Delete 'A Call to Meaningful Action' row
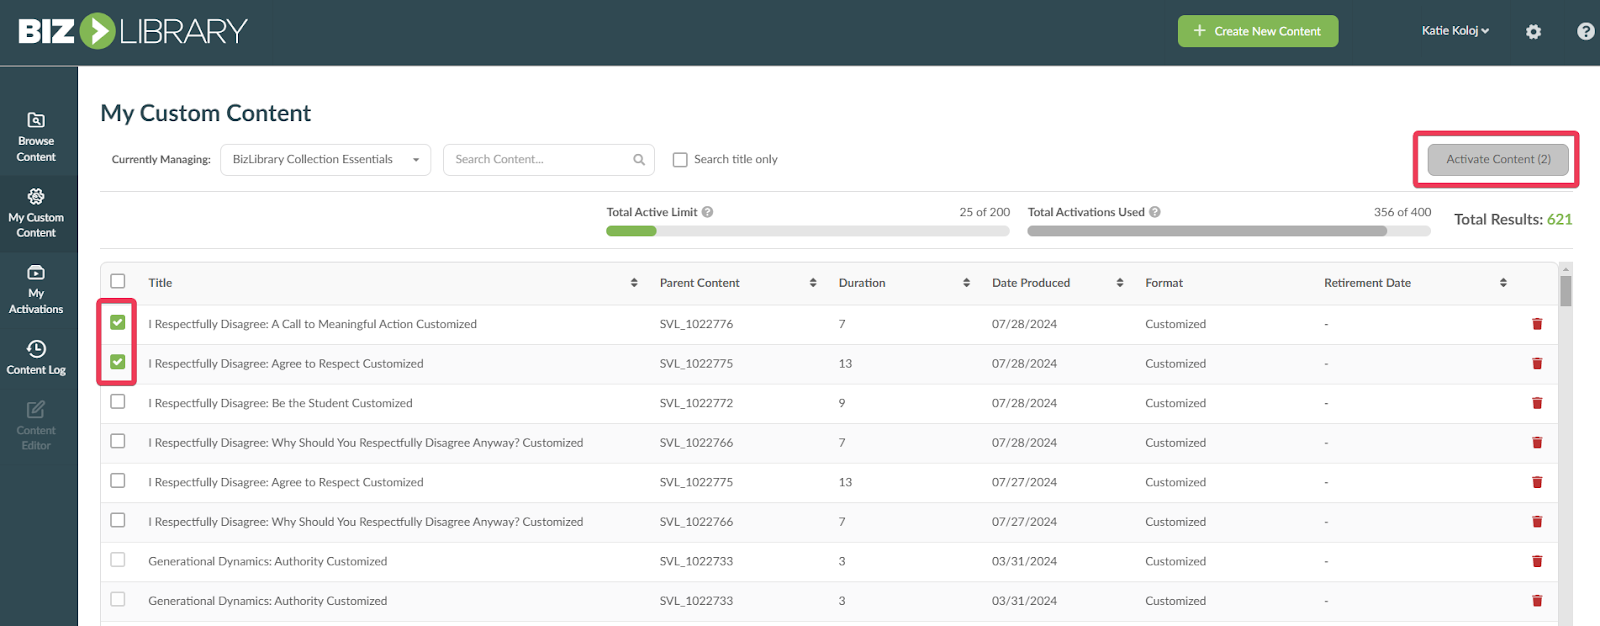This screenshot has height=626, width=1600. 1537,324
